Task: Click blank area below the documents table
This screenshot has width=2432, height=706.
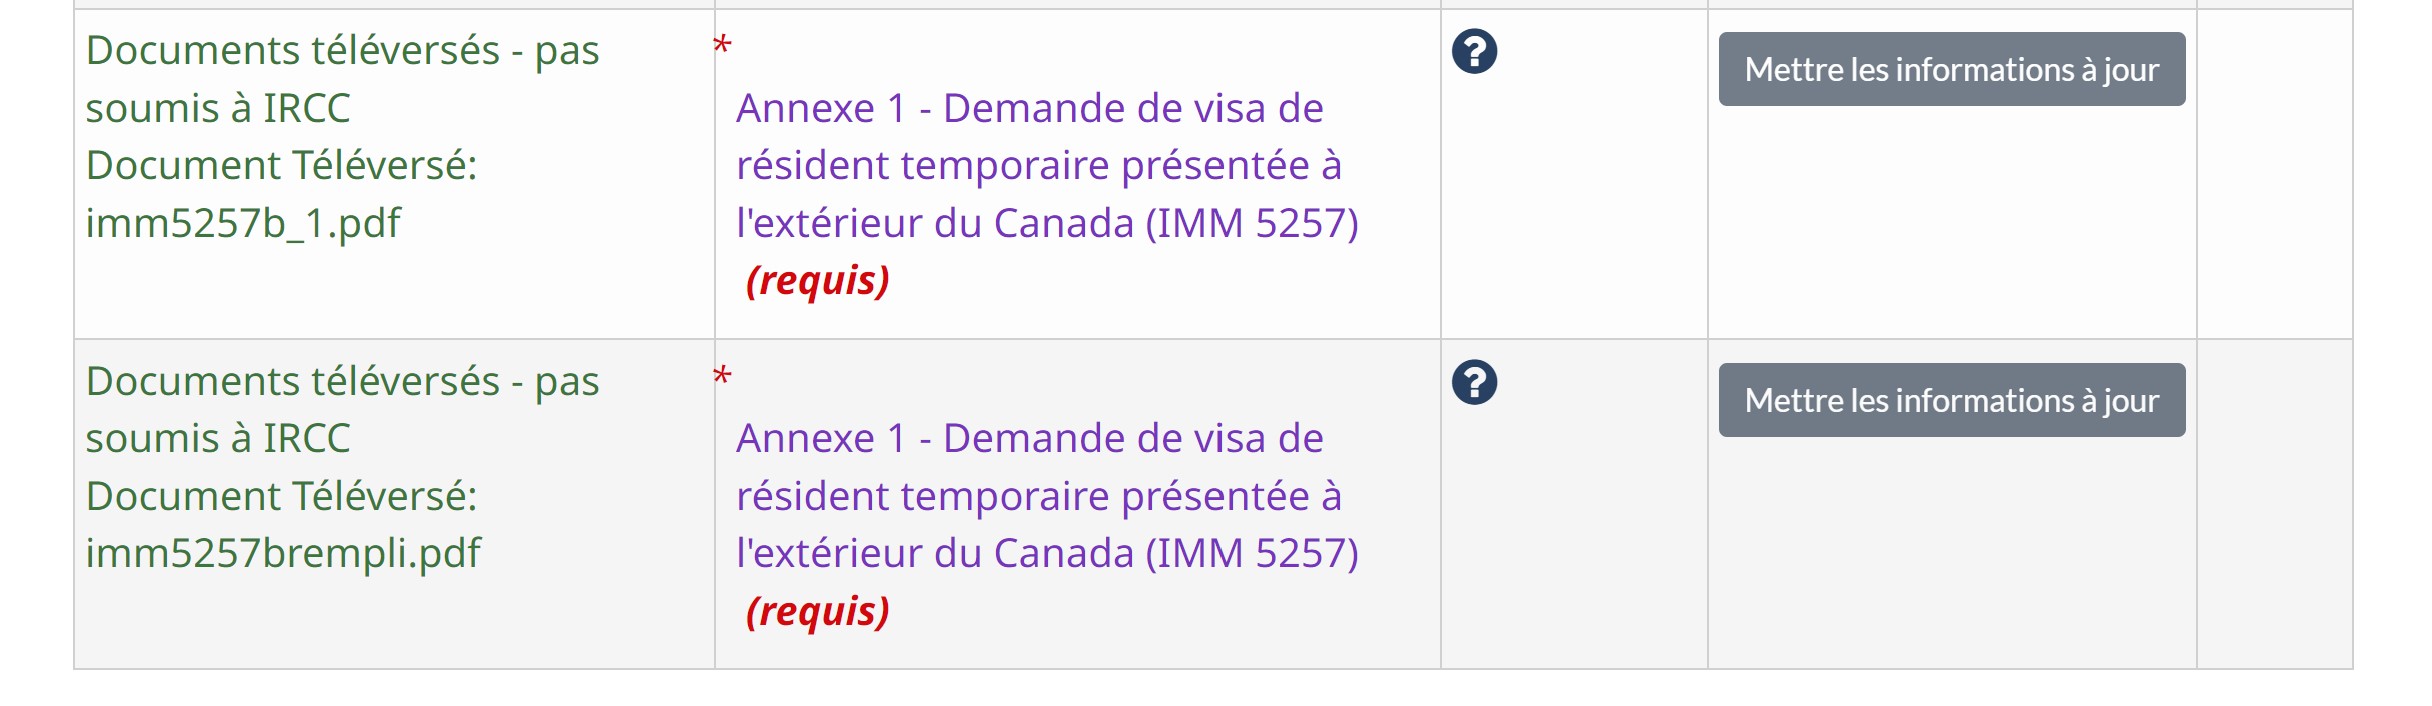Action: tap(1216, 689)
